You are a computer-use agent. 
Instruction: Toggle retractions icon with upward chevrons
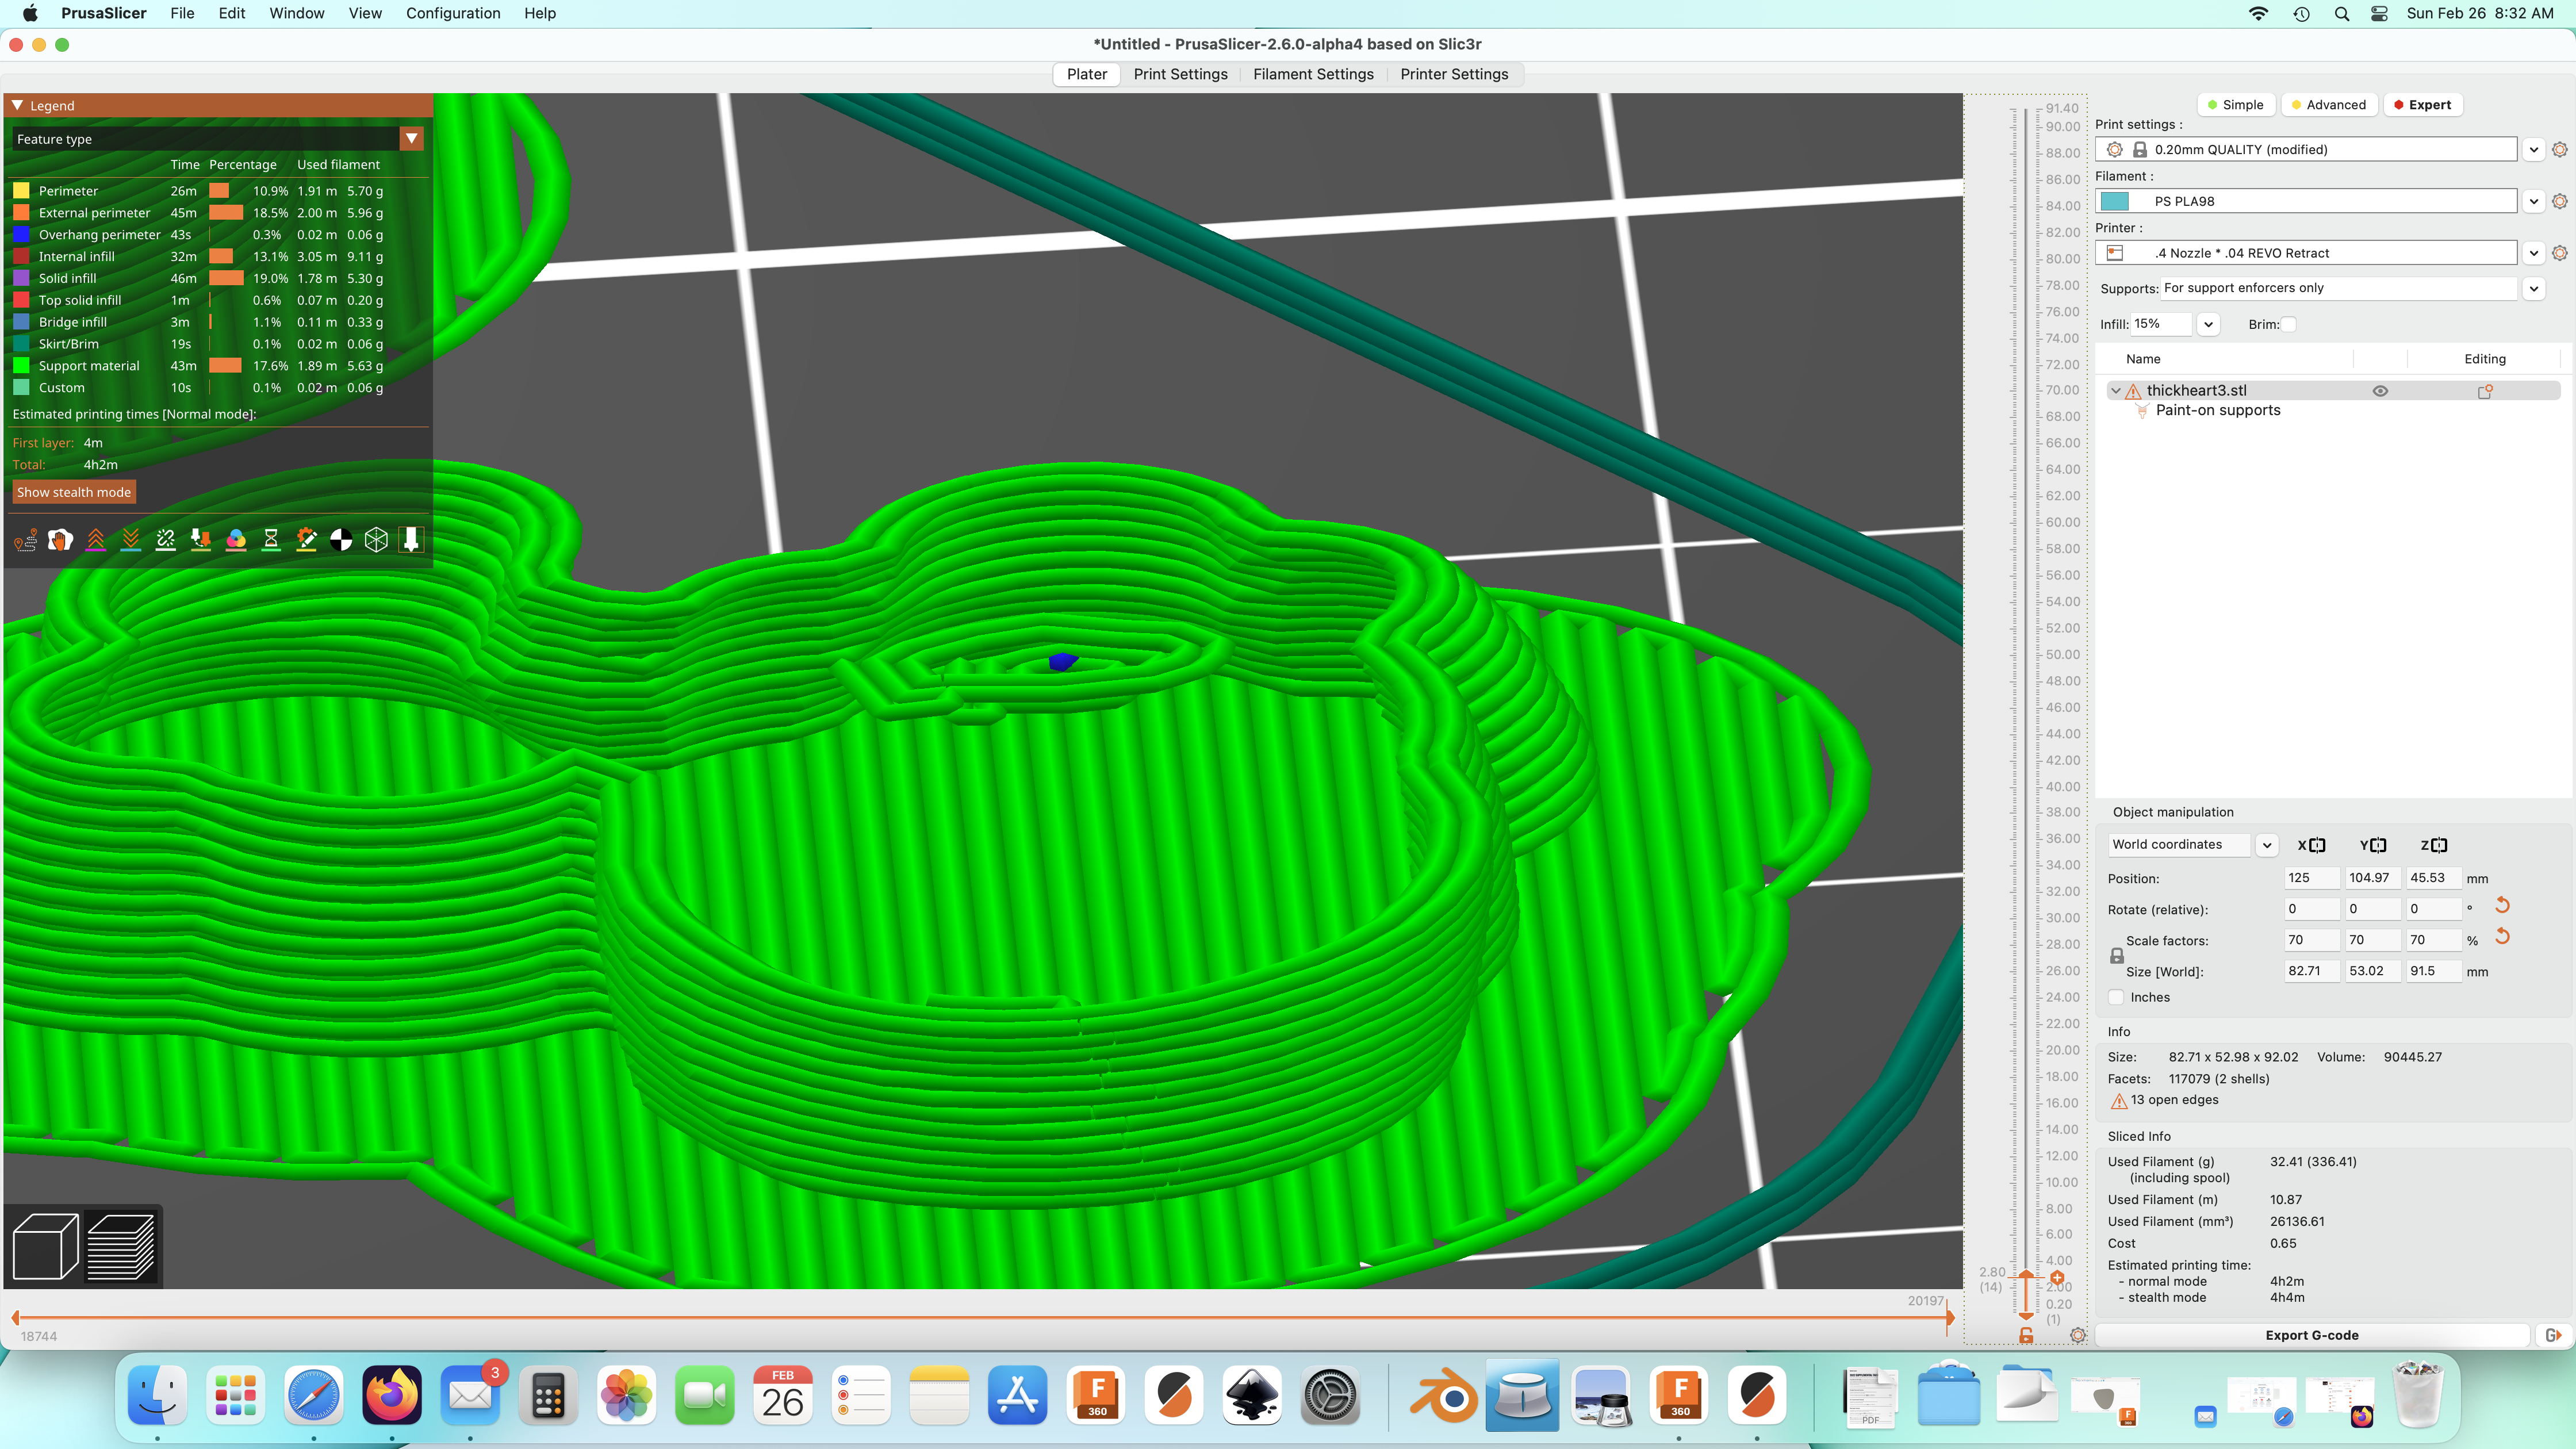pos(95,540)
